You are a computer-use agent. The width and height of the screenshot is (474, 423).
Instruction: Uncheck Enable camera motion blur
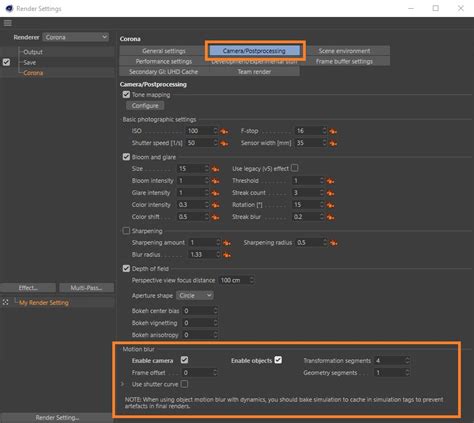[x=184, y=360]
